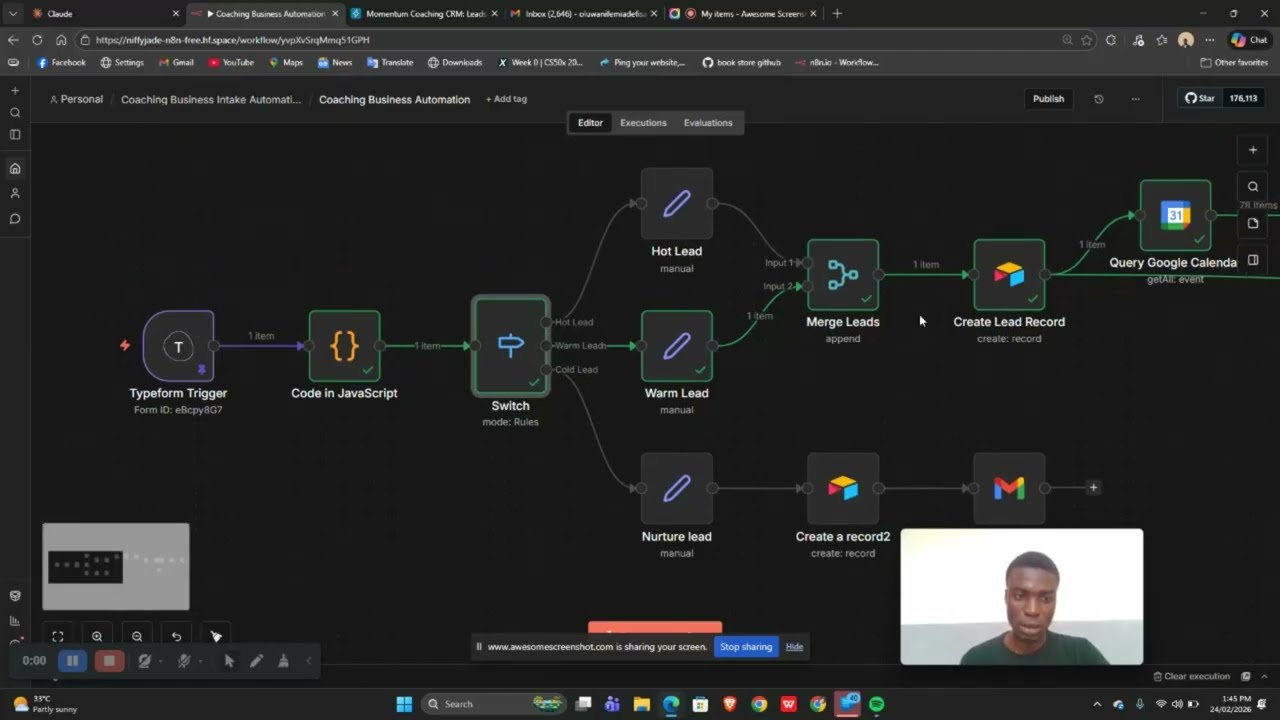Screen dimensions: 1280x720
Task: Open the personal projects sidebar icon
Action: [15, 193]
